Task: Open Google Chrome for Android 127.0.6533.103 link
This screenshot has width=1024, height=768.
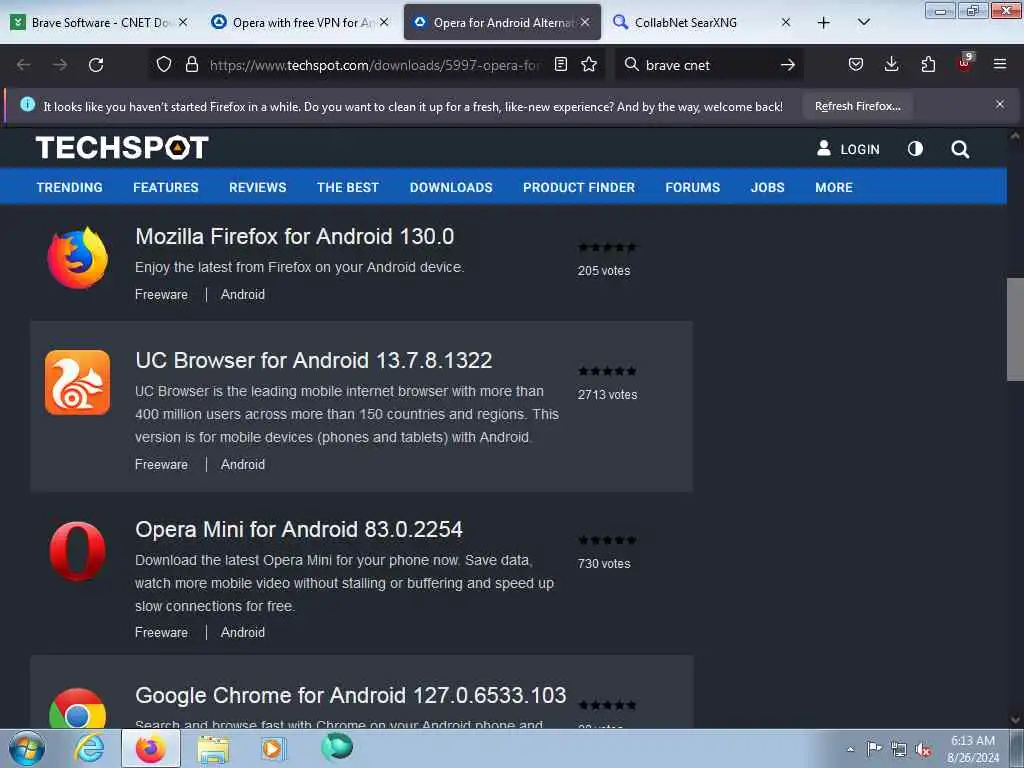Action: click(x=351, y=696)
